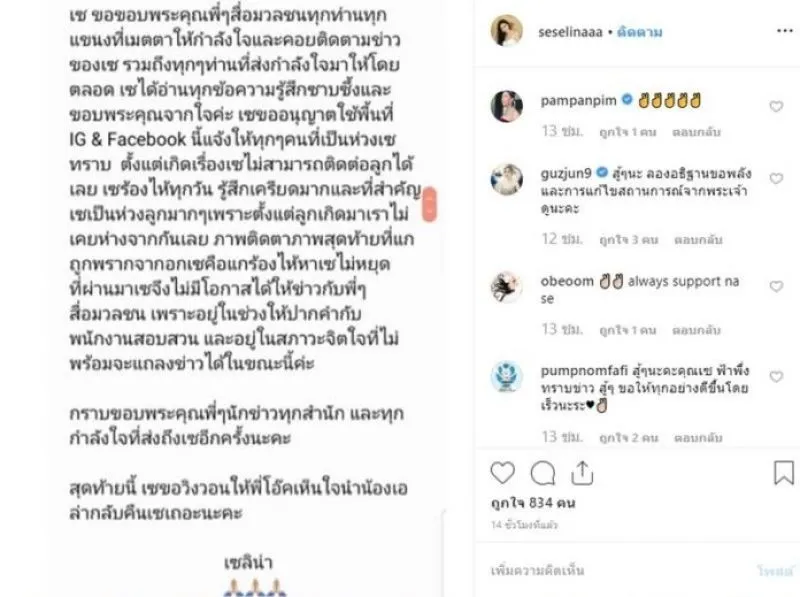The width and height of the screenshot is (800, 597).
Task: Open pampanpim's profile avatar
Action: point(506,106)
